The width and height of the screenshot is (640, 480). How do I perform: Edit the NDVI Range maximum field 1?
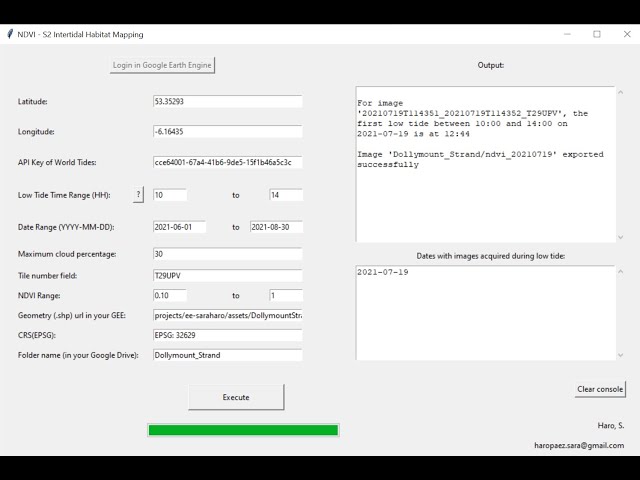pos(286,295)
